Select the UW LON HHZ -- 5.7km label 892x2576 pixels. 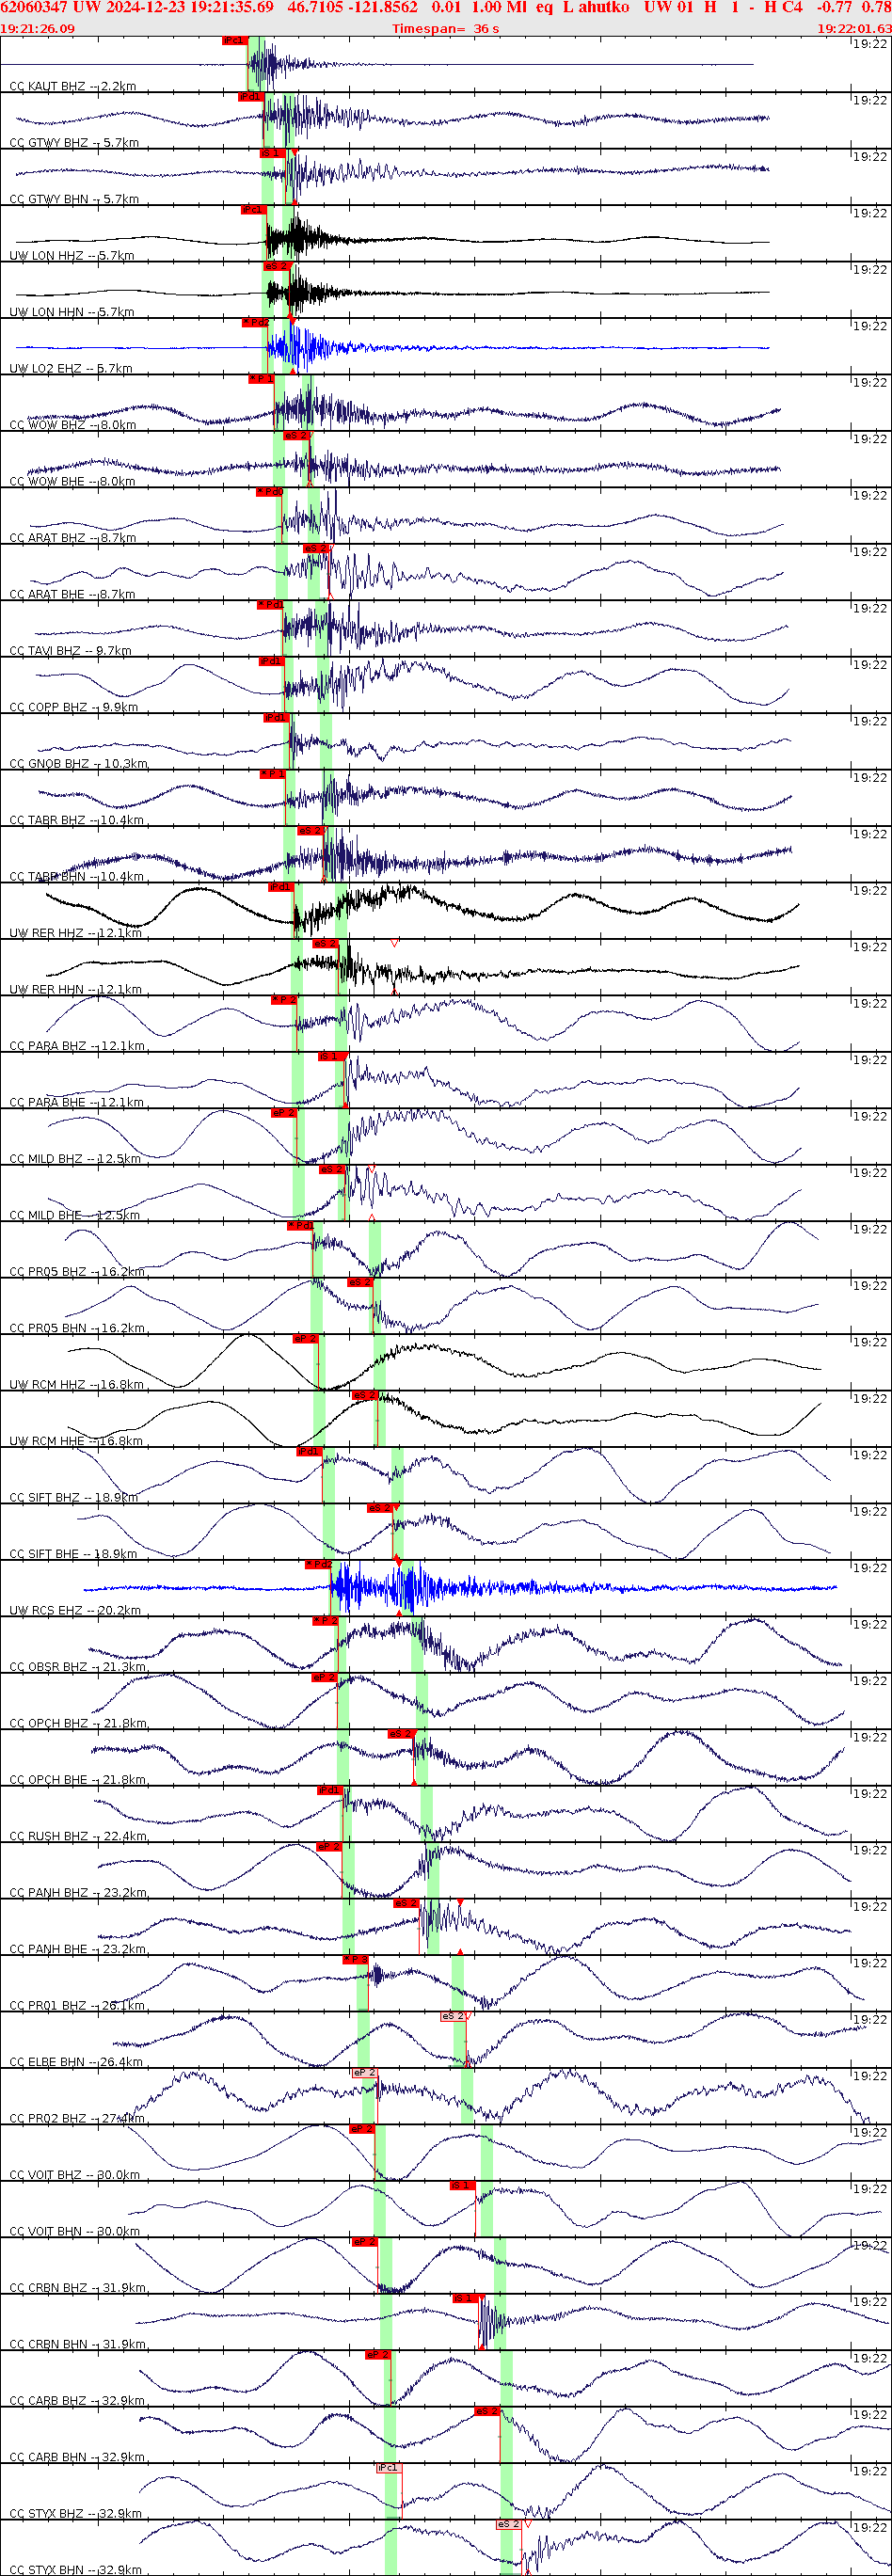coord(72,256)
